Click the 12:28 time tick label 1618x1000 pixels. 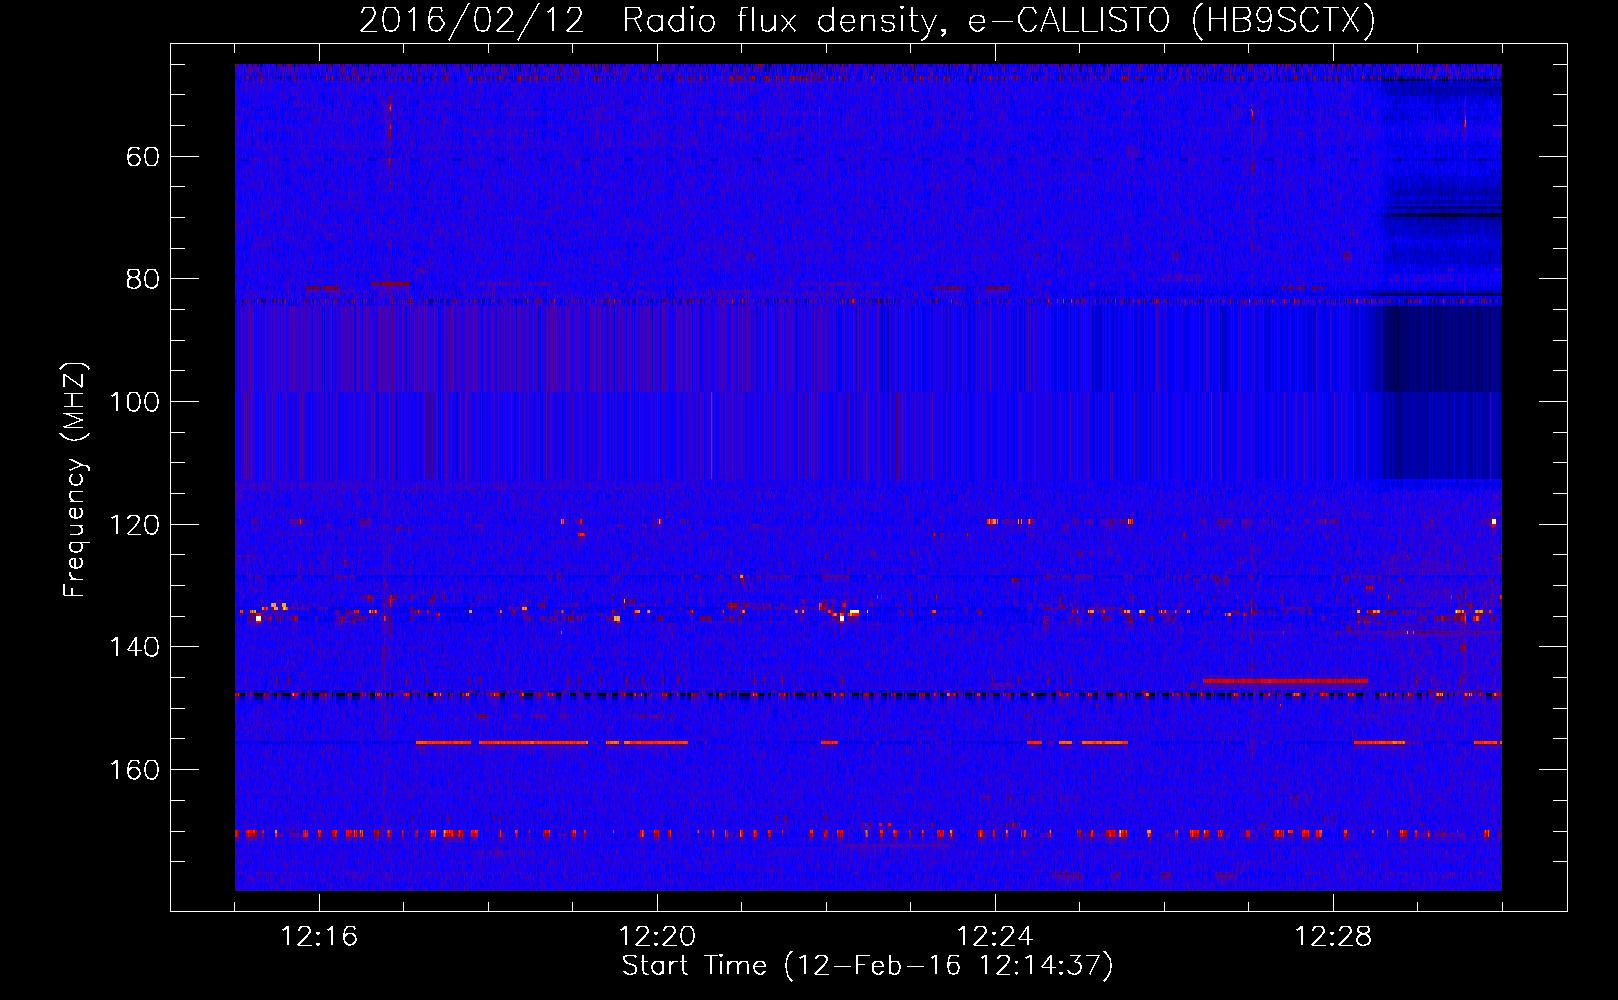[1333, 937]
